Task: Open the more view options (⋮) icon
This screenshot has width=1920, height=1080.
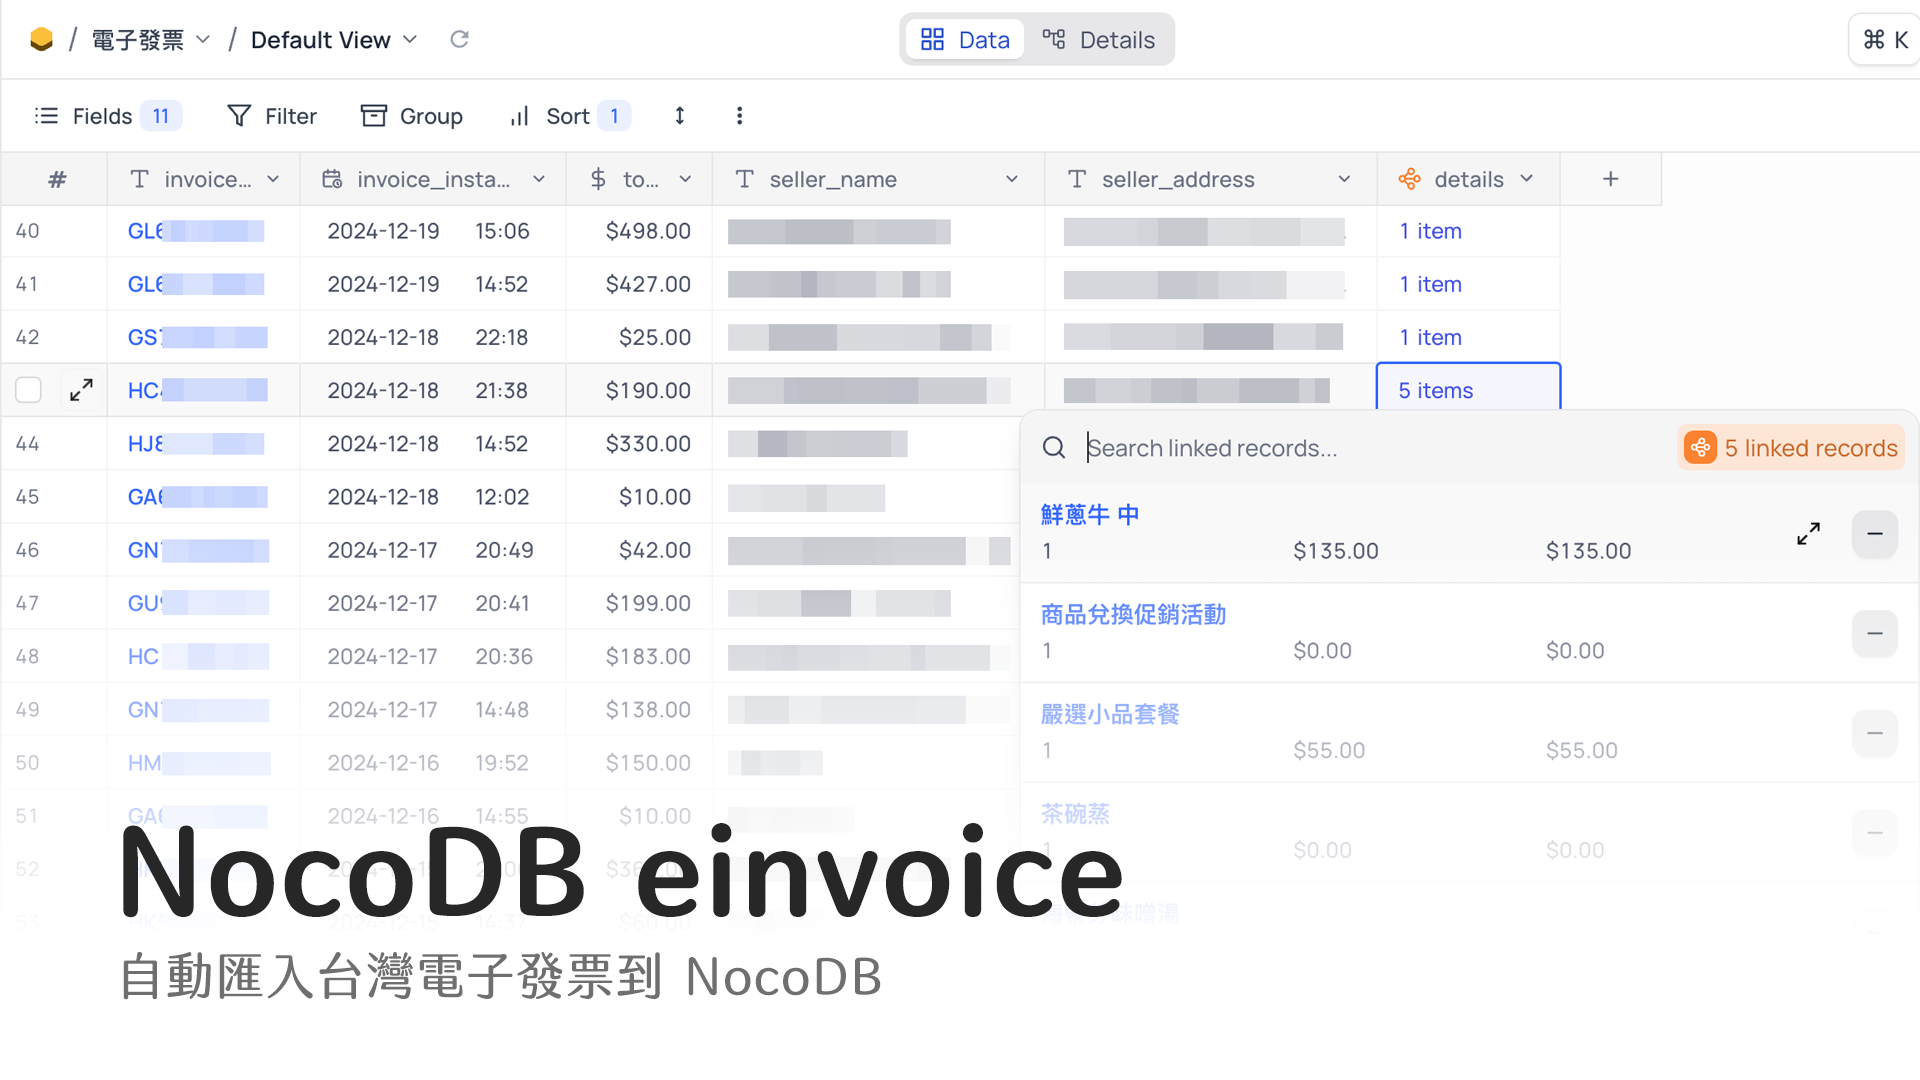Action: [x=739, y=115]
